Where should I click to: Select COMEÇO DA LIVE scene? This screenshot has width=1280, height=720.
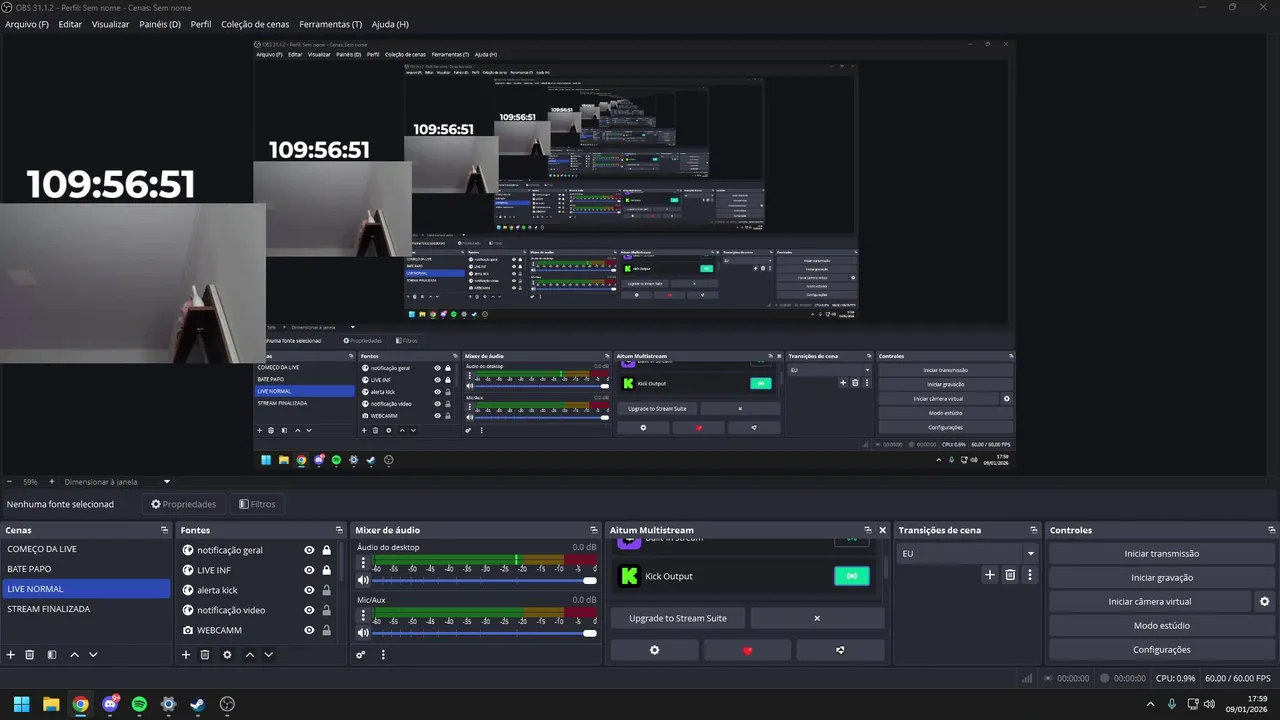86,549
